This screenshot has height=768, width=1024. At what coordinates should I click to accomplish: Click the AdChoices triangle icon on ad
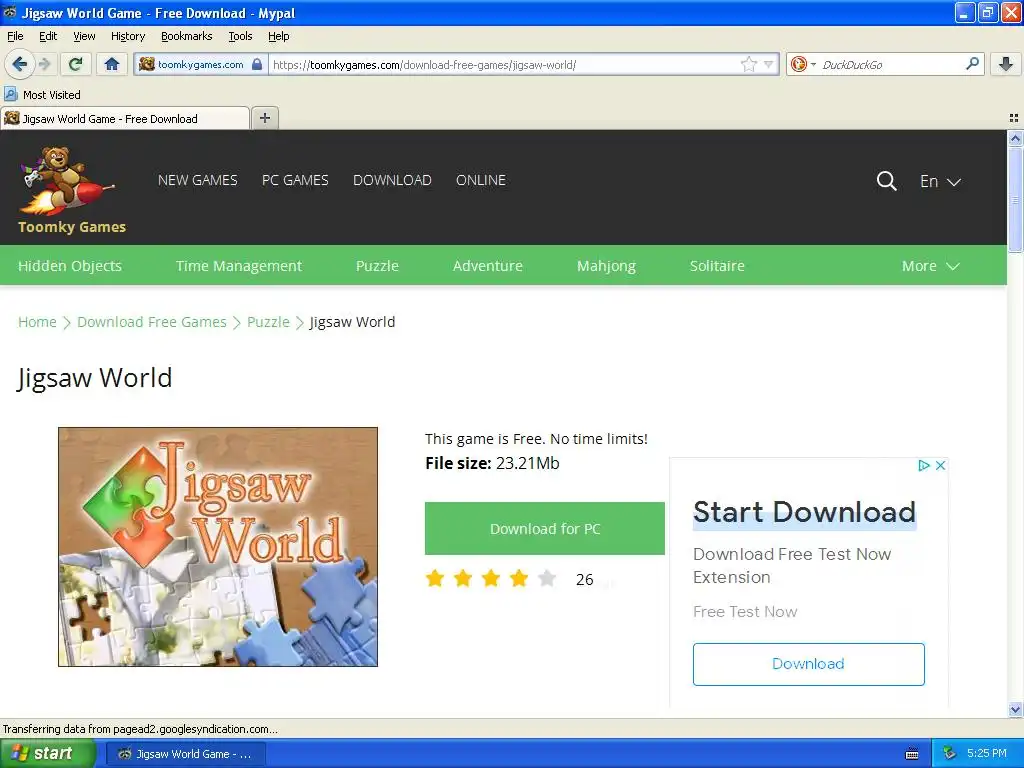pos(923,465)
